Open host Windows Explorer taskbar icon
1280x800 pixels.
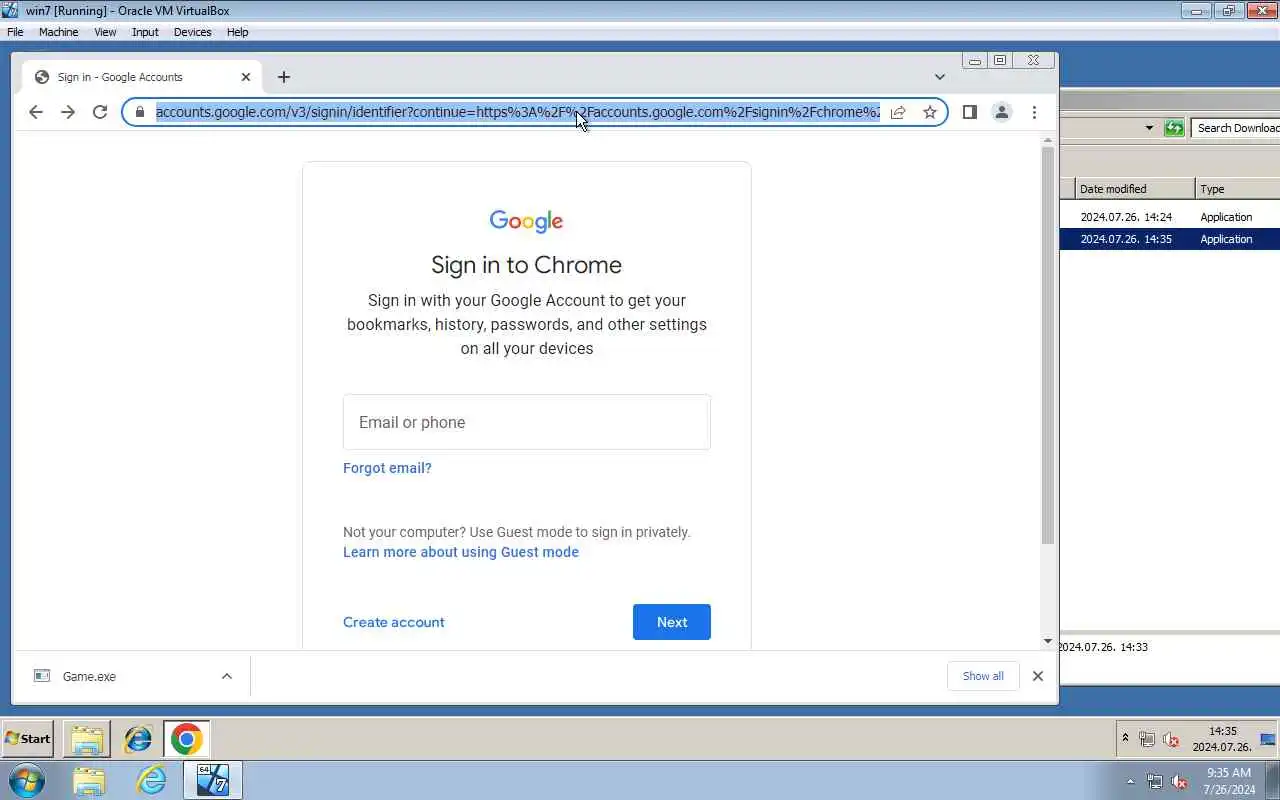[x=88, y=780]
